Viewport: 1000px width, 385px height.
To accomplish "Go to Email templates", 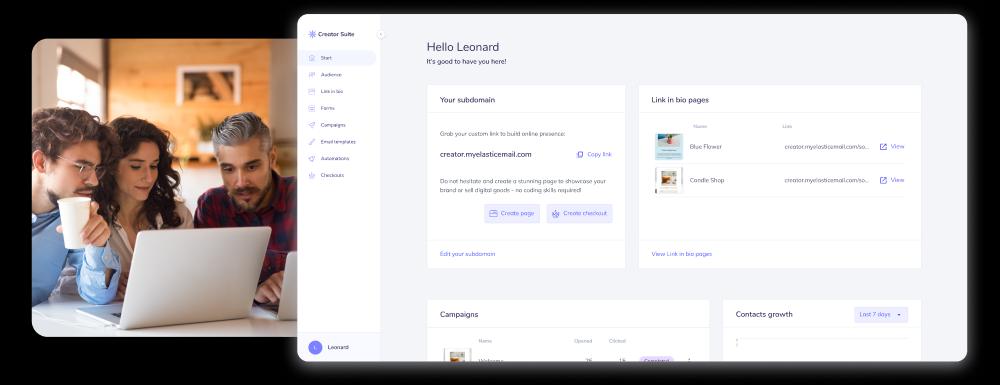I will point(339,142).
